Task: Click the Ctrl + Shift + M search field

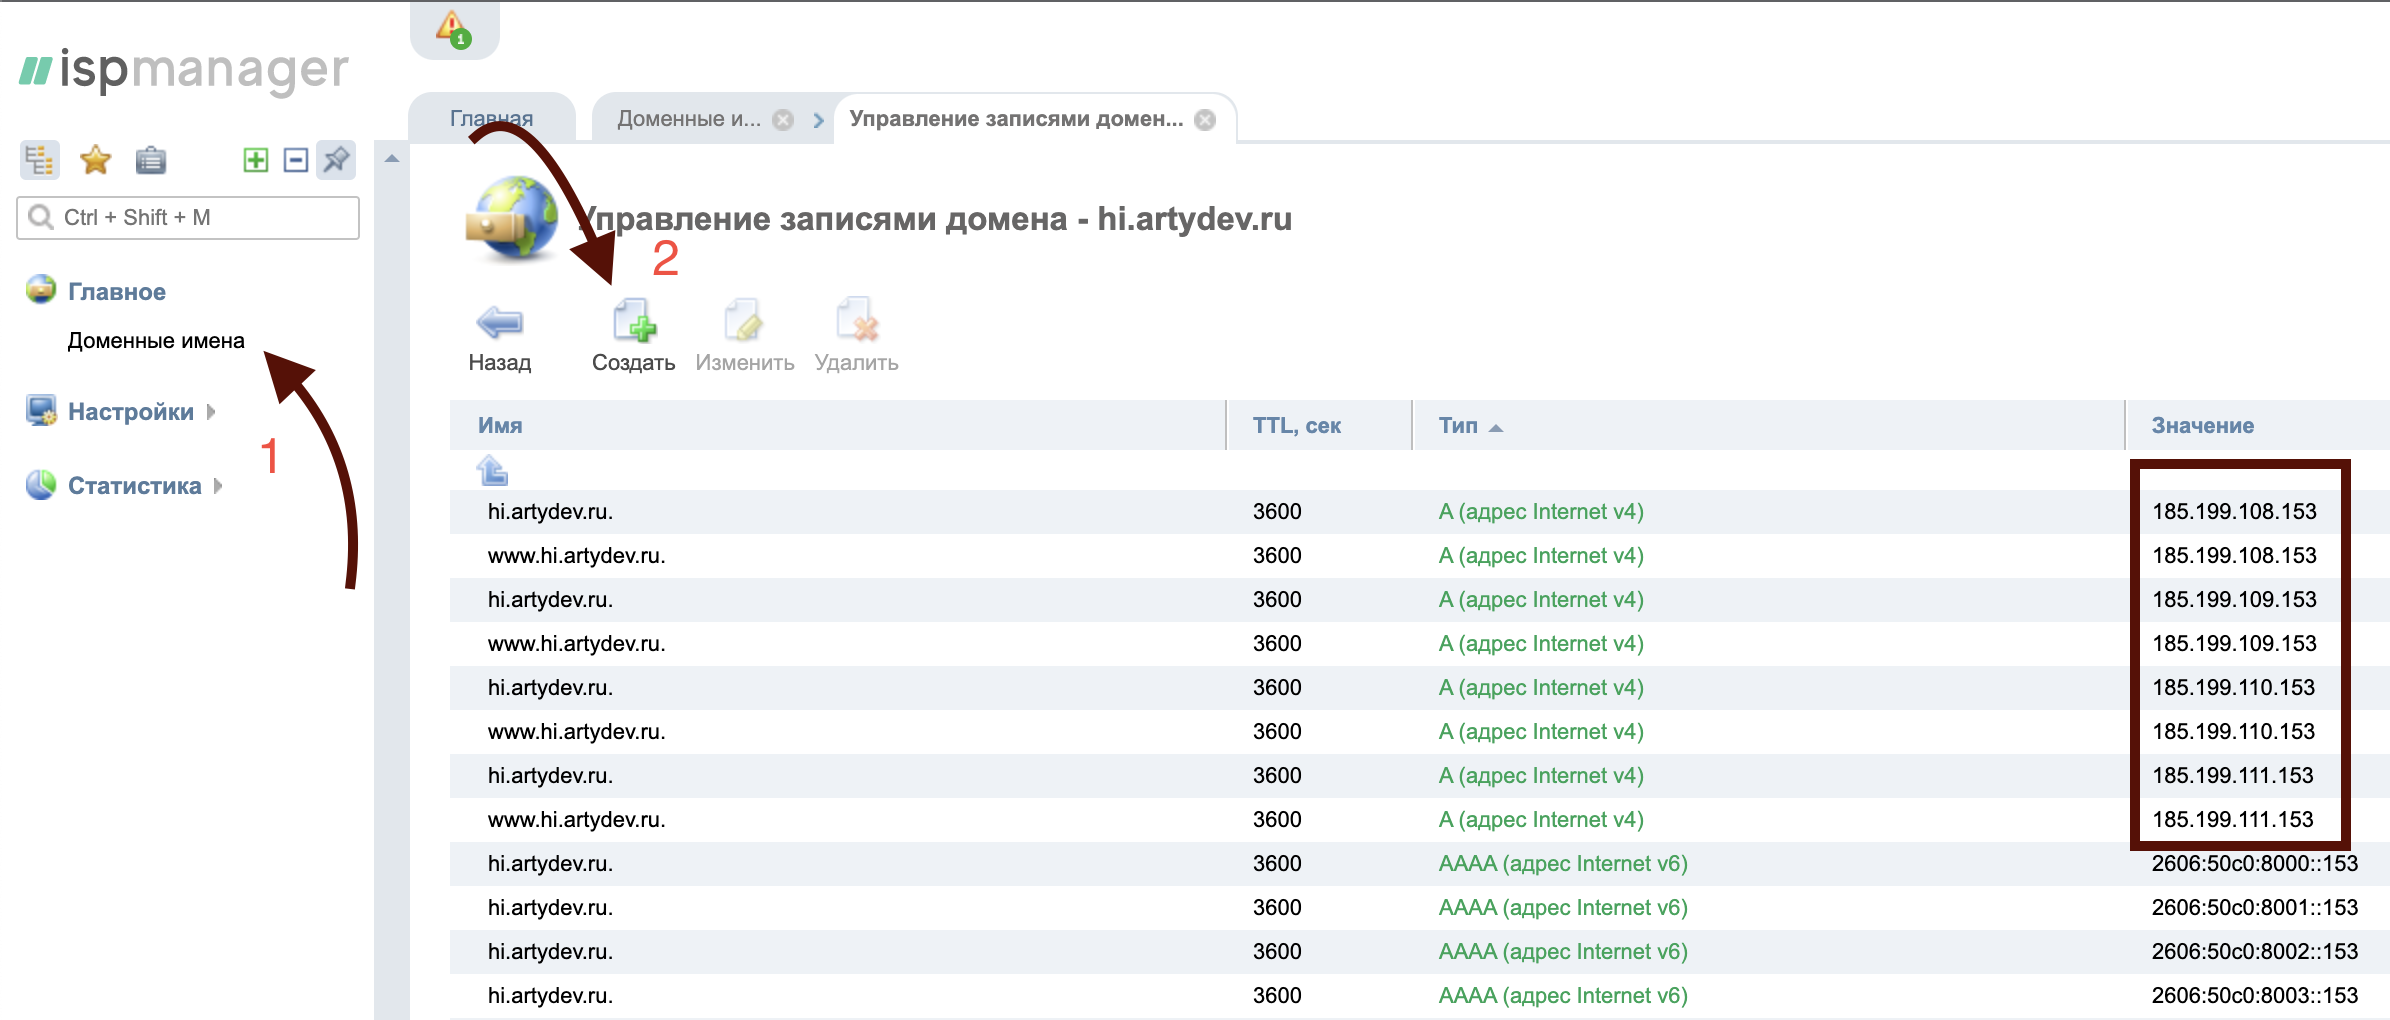Action: coord(200,218)
